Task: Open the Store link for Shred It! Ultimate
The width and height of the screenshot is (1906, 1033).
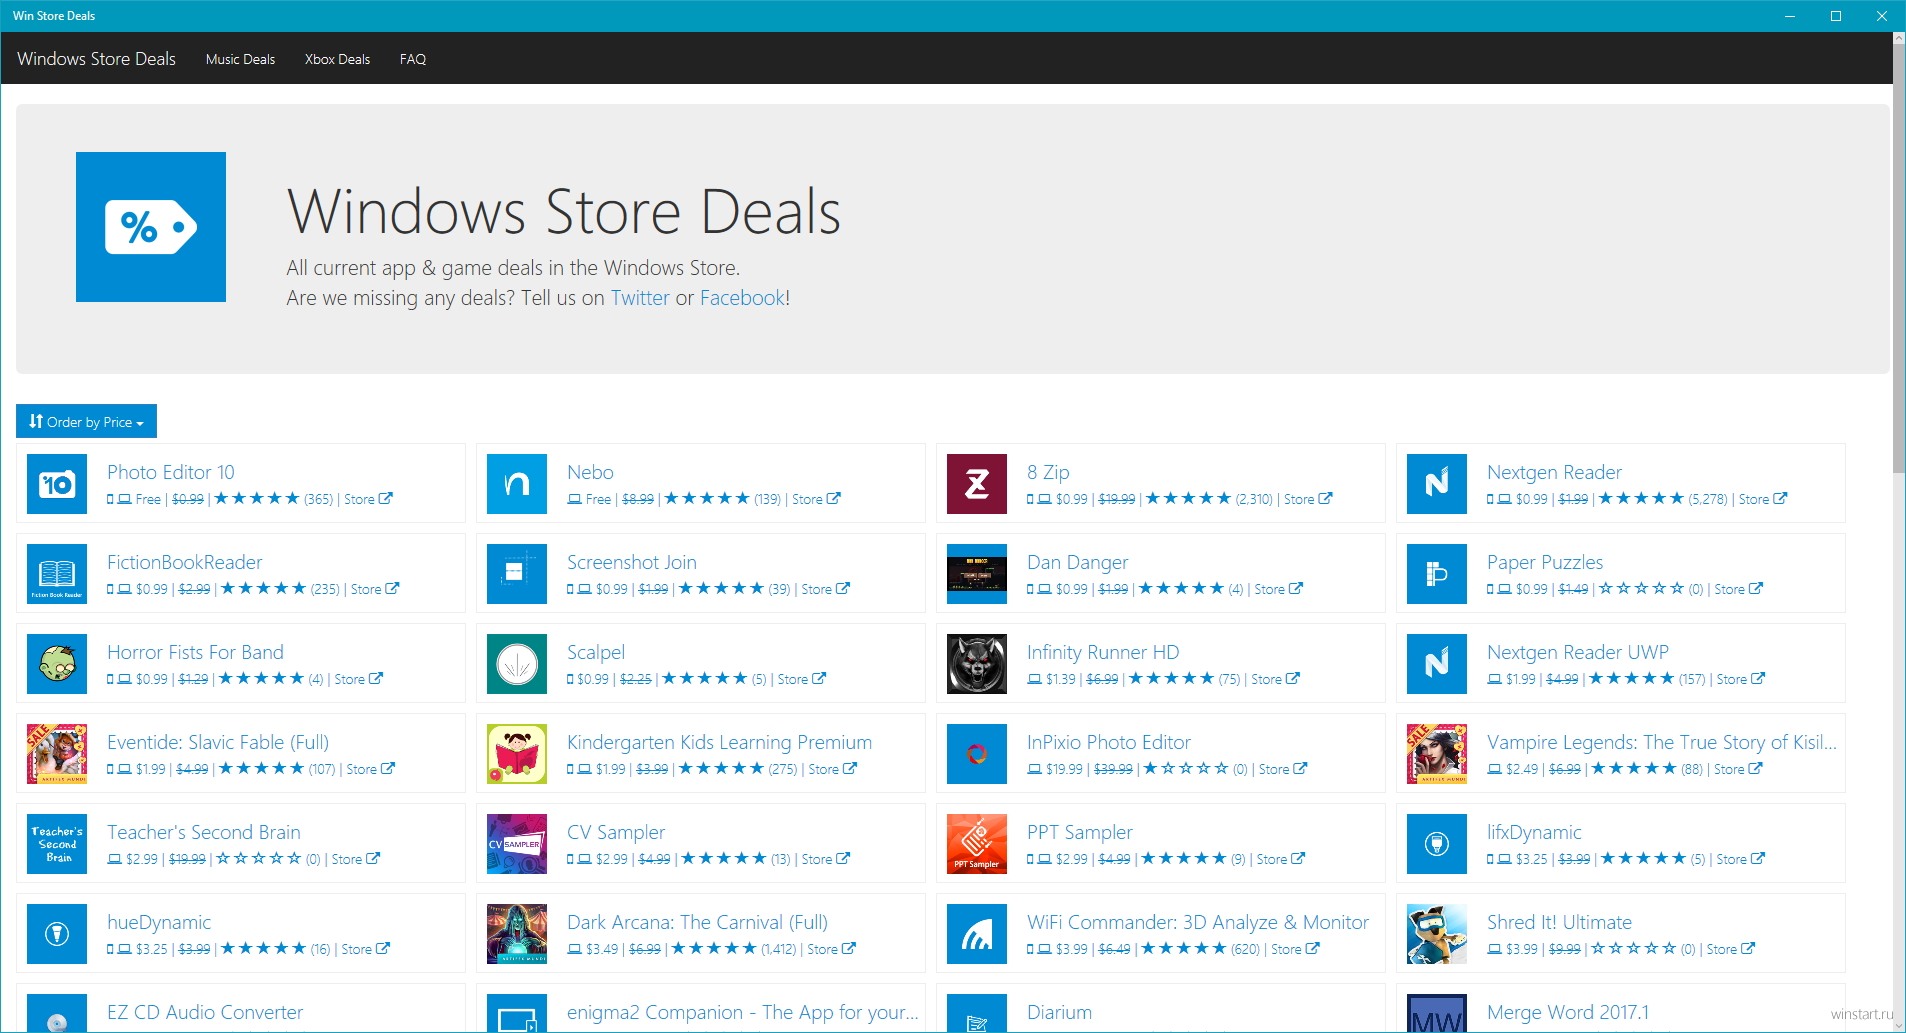Action: tap(1731, 949)
